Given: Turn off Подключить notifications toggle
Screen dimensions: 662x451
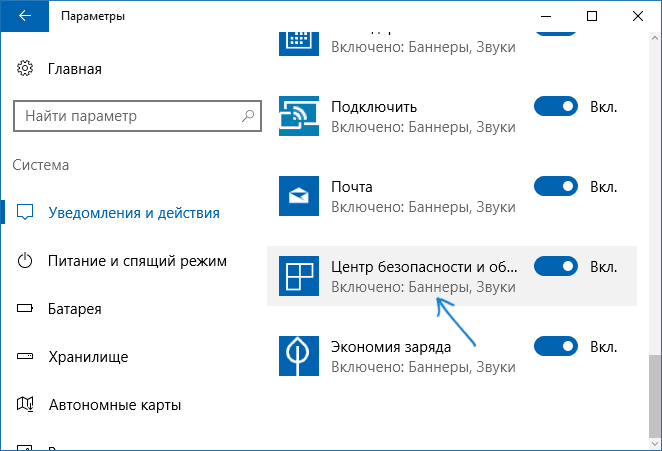Looking at the screenshot, I should click(x=556, y=106).
